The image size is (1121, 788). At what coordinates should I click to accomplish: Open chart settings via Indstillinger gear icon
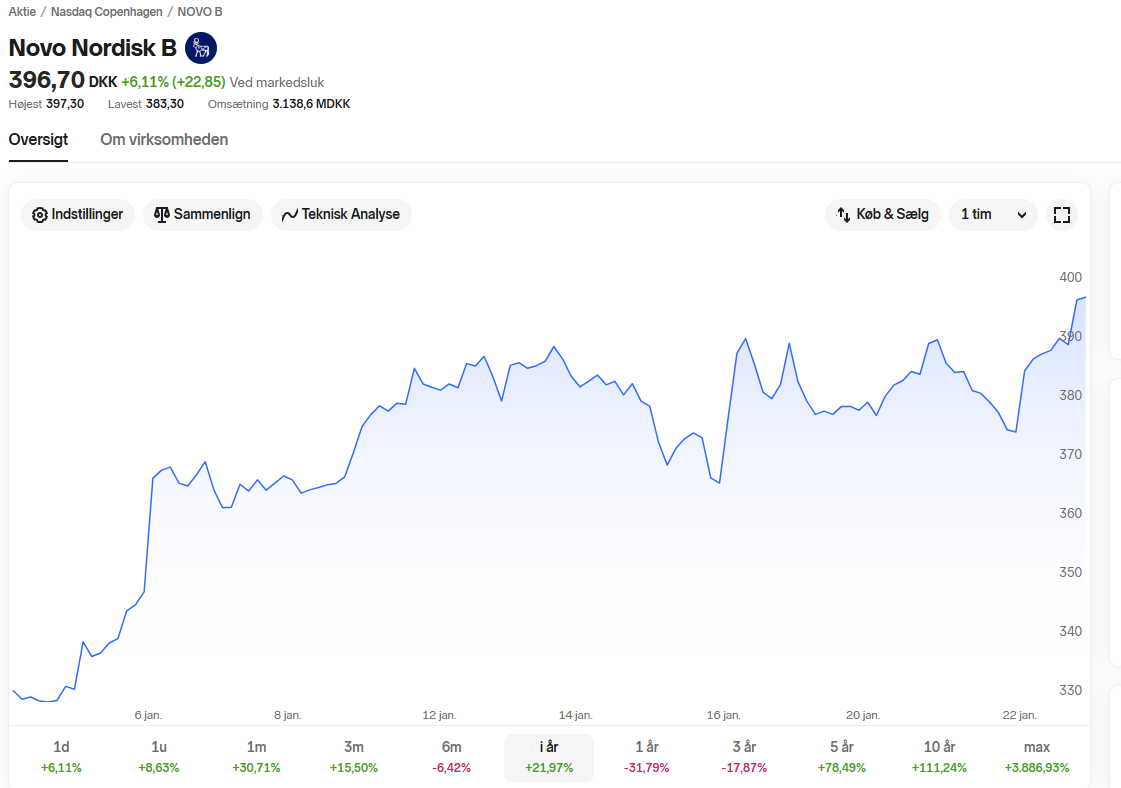40,215
